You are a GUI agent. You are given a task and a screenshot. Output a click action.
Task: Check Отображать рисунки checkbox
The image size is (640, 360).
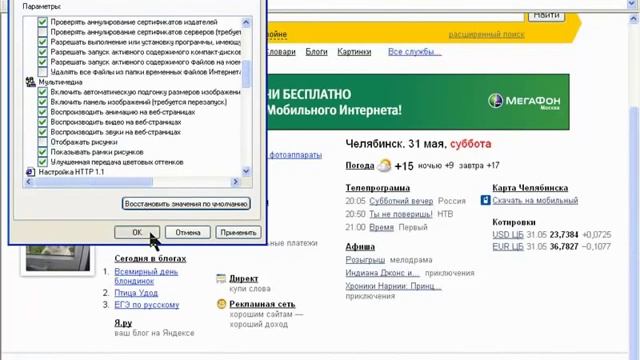[42, 142]
